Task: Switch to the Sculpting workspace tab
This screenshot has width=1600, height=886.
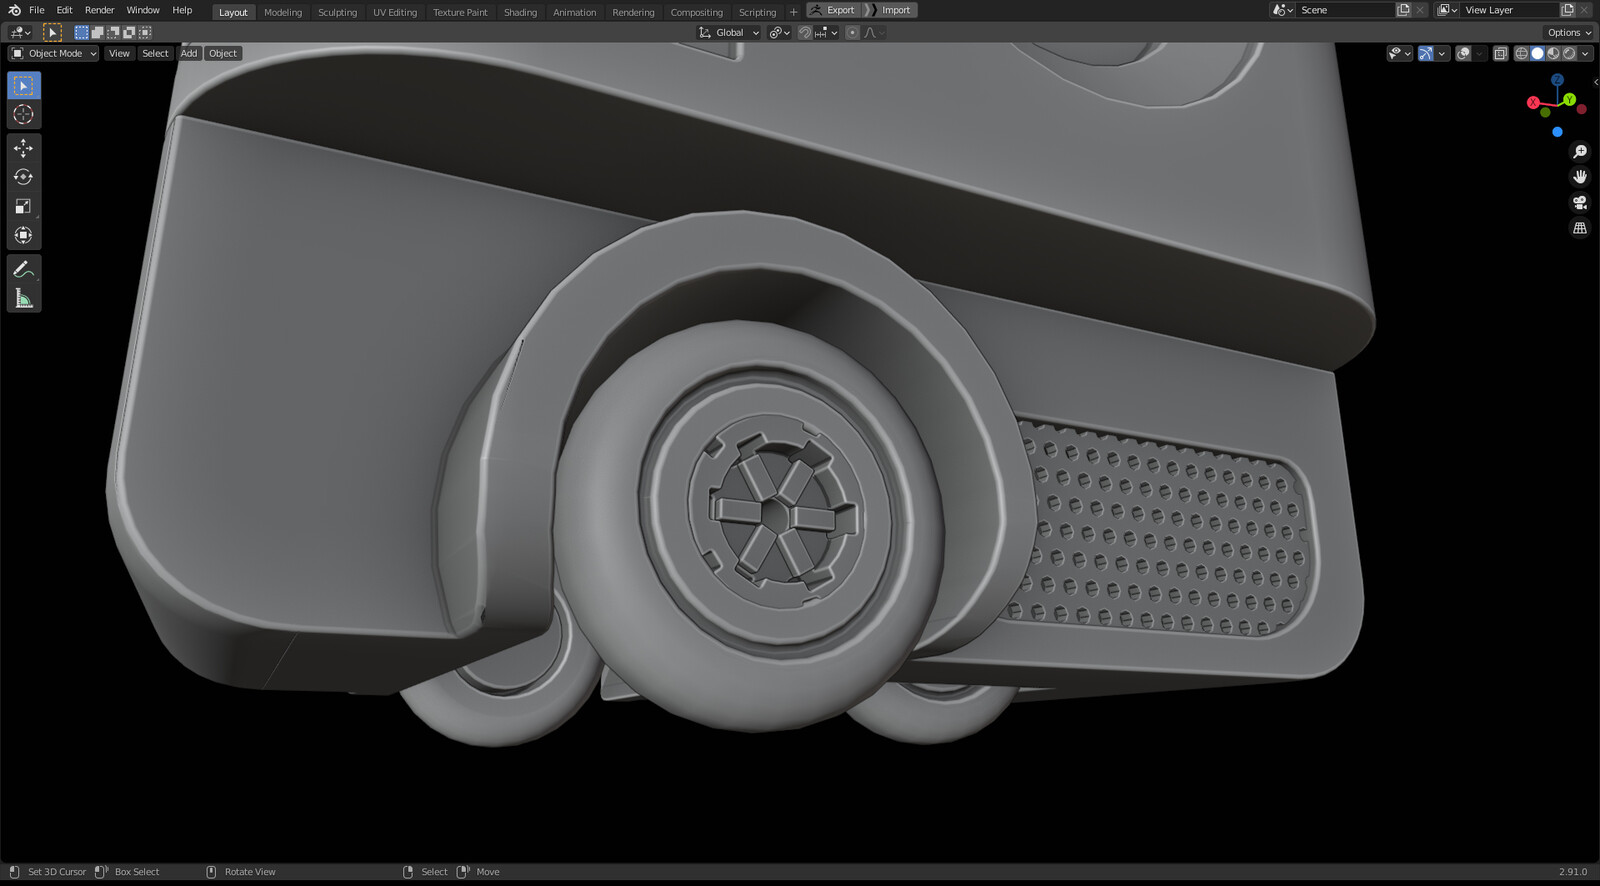Action: pos(337,12)
